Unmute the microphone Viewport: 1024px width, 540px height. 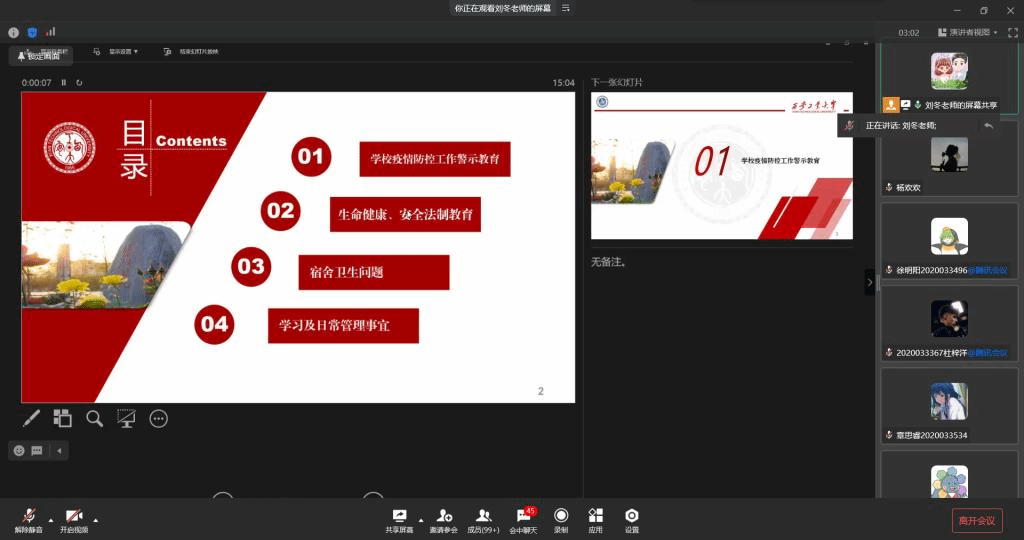click(x=29, y=519)
